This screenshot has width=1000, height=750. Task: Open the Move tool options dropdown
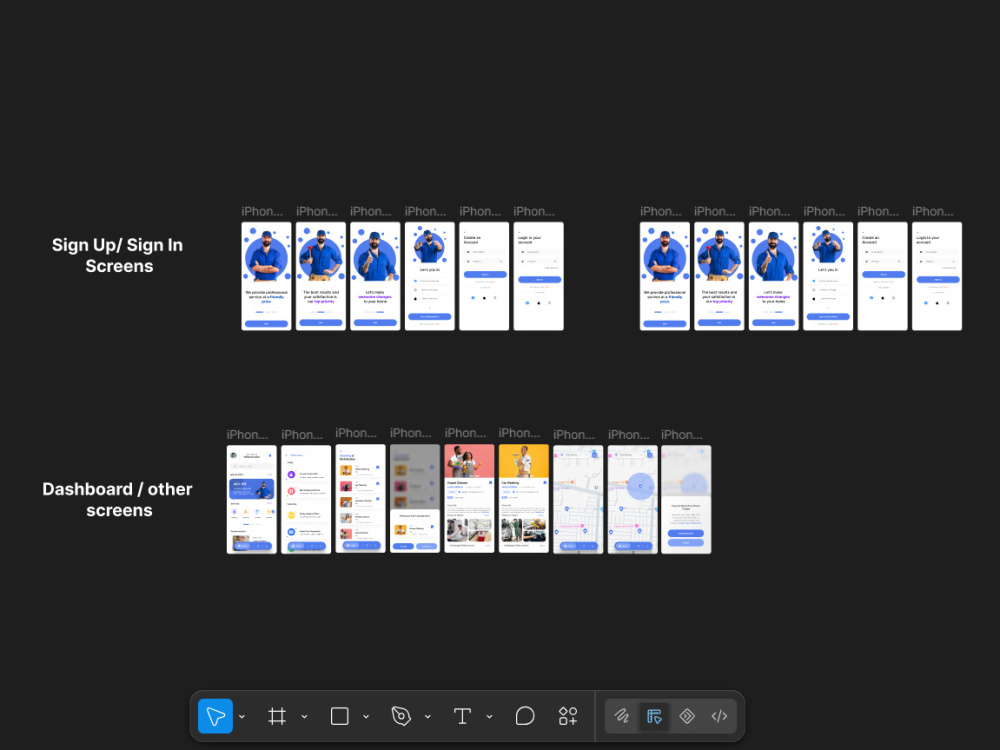[x=242, y=717]
